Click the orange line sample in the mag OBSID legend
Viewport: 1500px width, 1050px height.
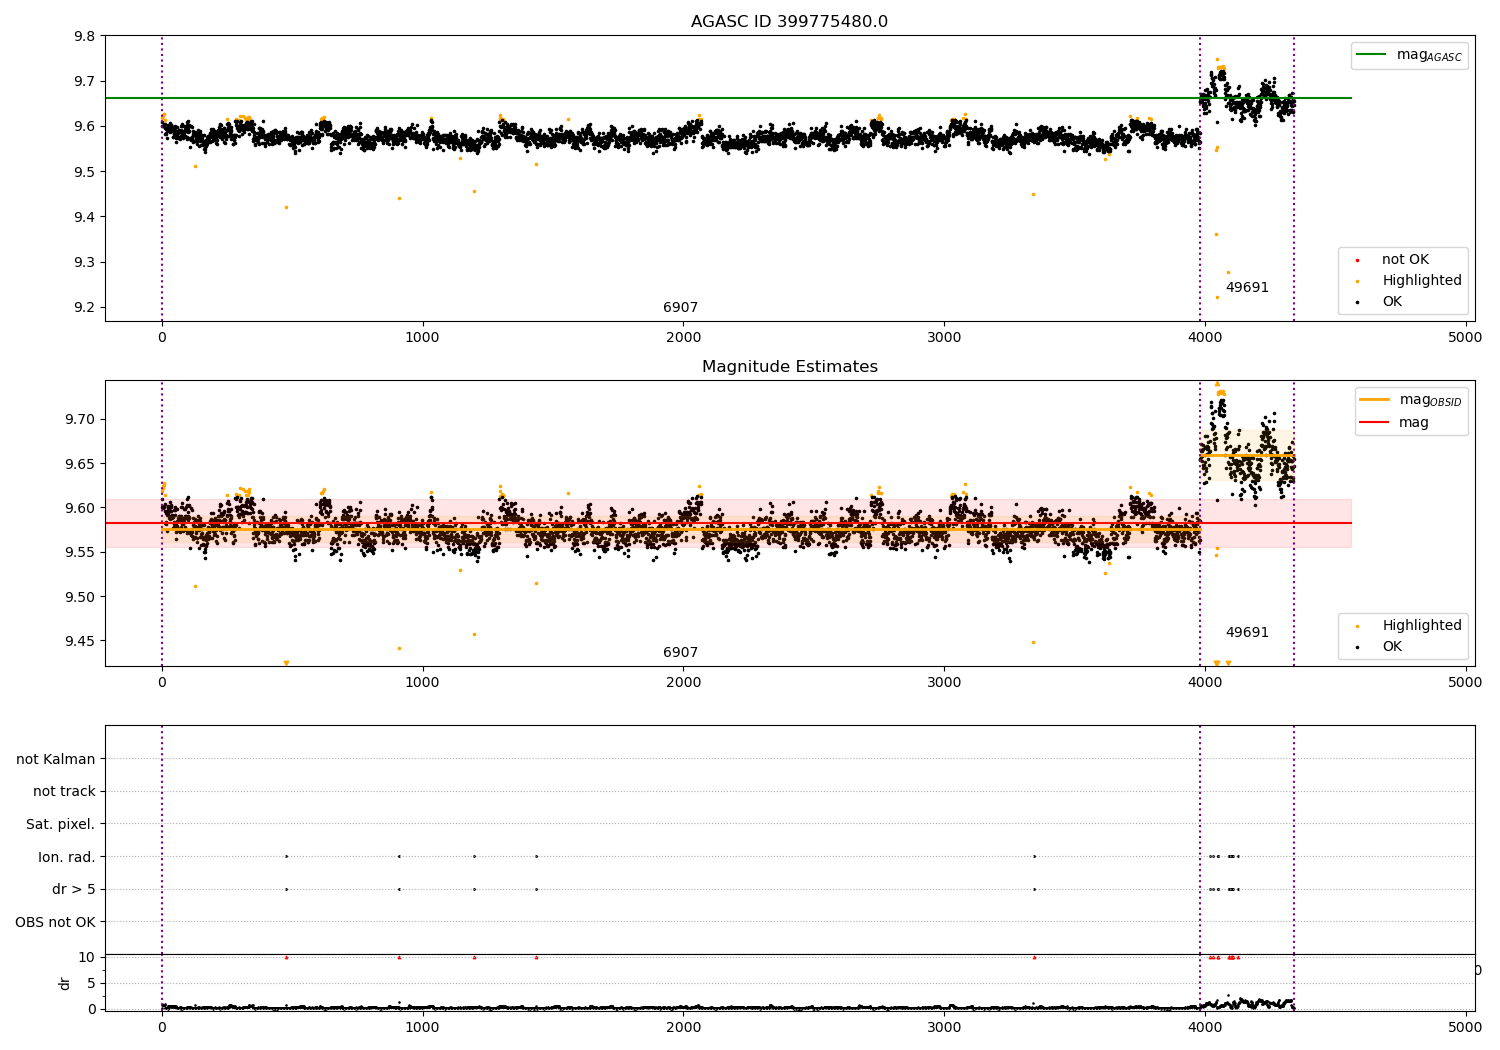point(1375,400)
